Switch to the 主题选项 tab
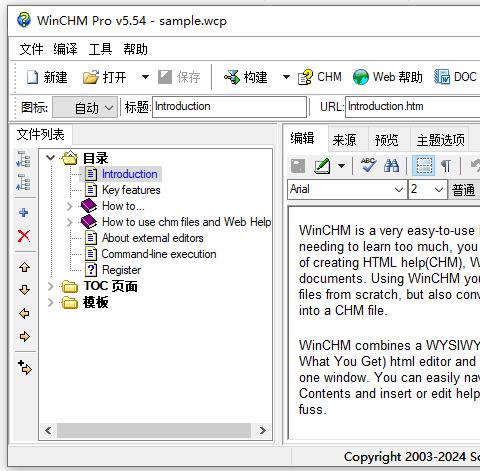The image size is (480, 471). (440, 140)
